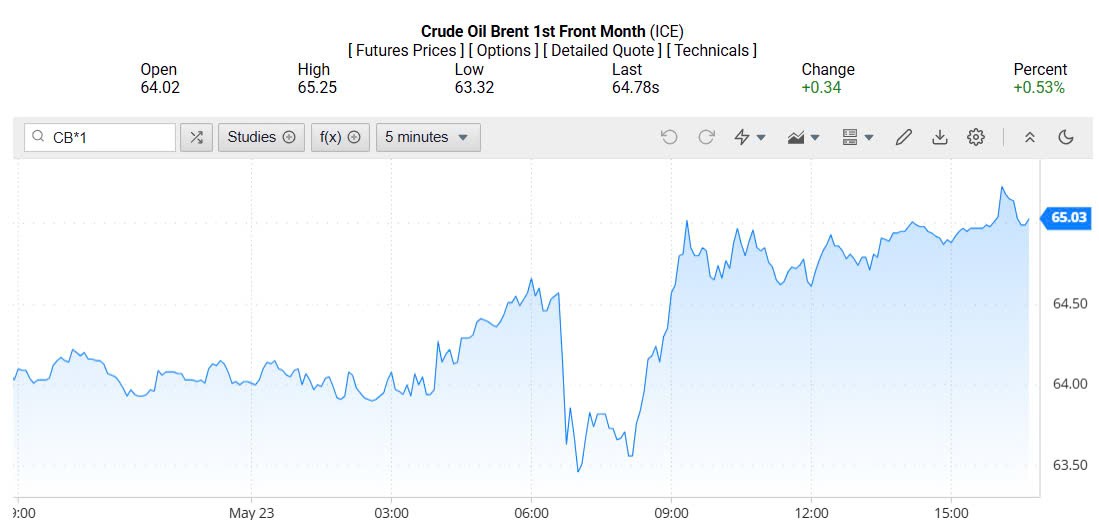Open the Technicals link
The width and height of the screenshot is (1099, 520).
[712, 50]
